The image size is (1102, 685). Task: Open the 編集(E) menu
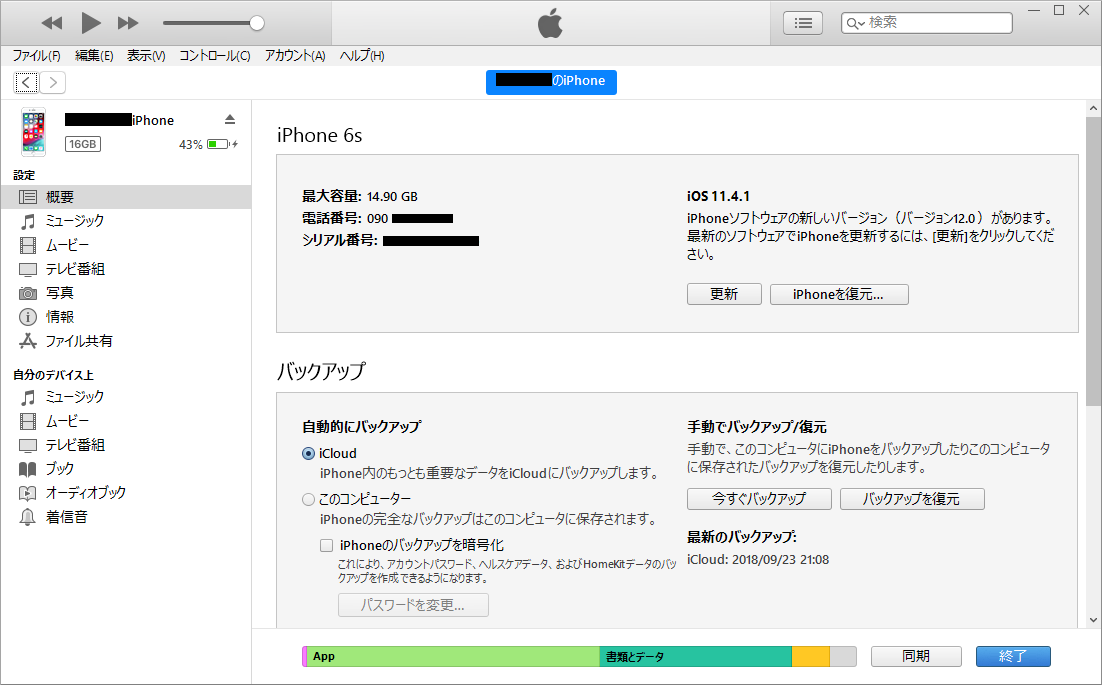click(x=94, y=56)
